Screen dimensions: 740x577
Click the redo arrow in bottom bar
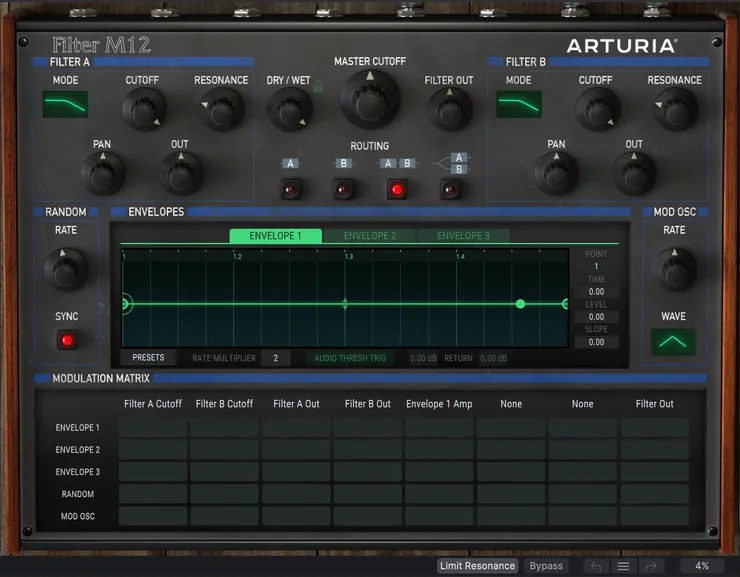point(650,566)
